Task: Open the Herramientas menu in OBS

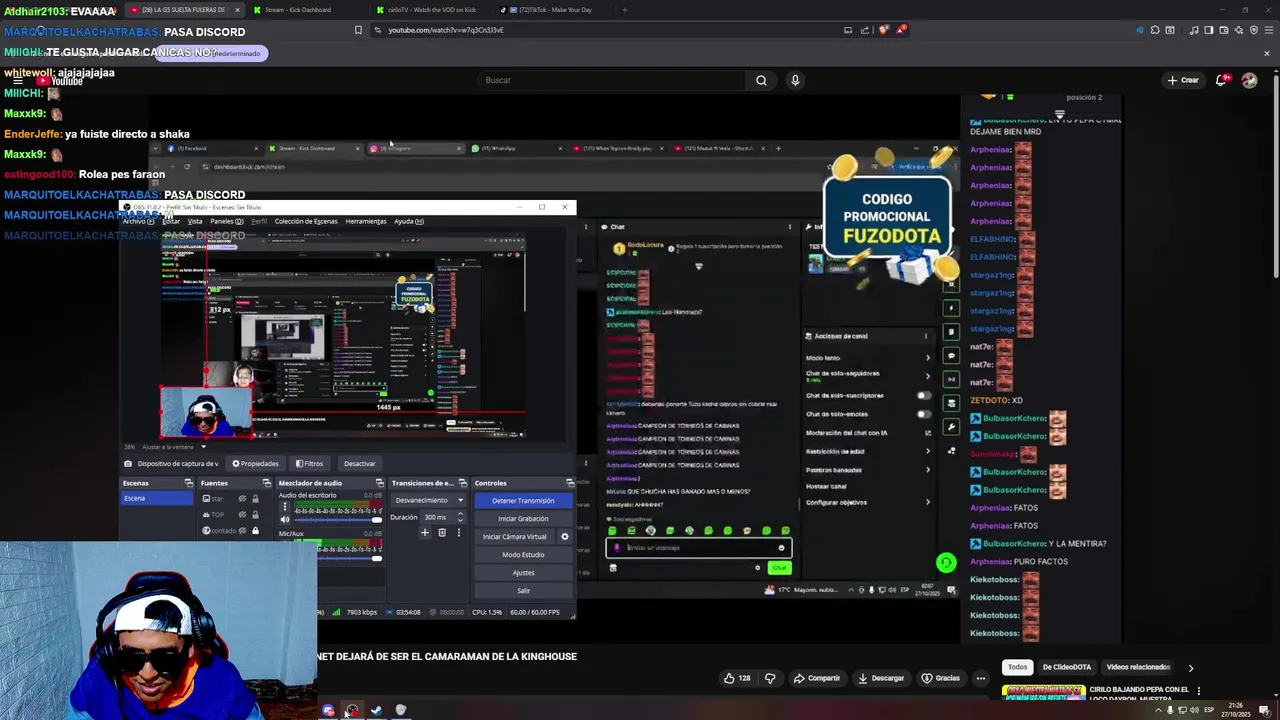Action: click(365, 221)
